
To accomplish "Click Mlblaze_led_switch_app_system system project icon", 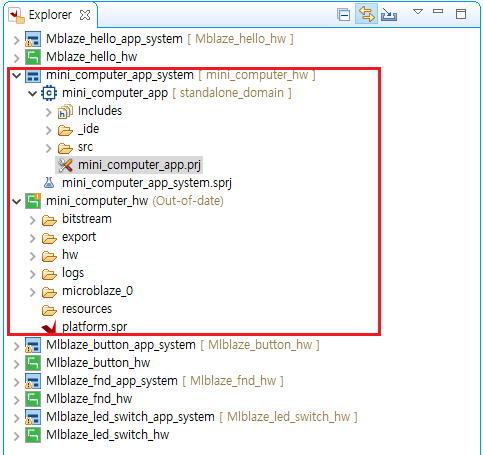I will (33, 417).
